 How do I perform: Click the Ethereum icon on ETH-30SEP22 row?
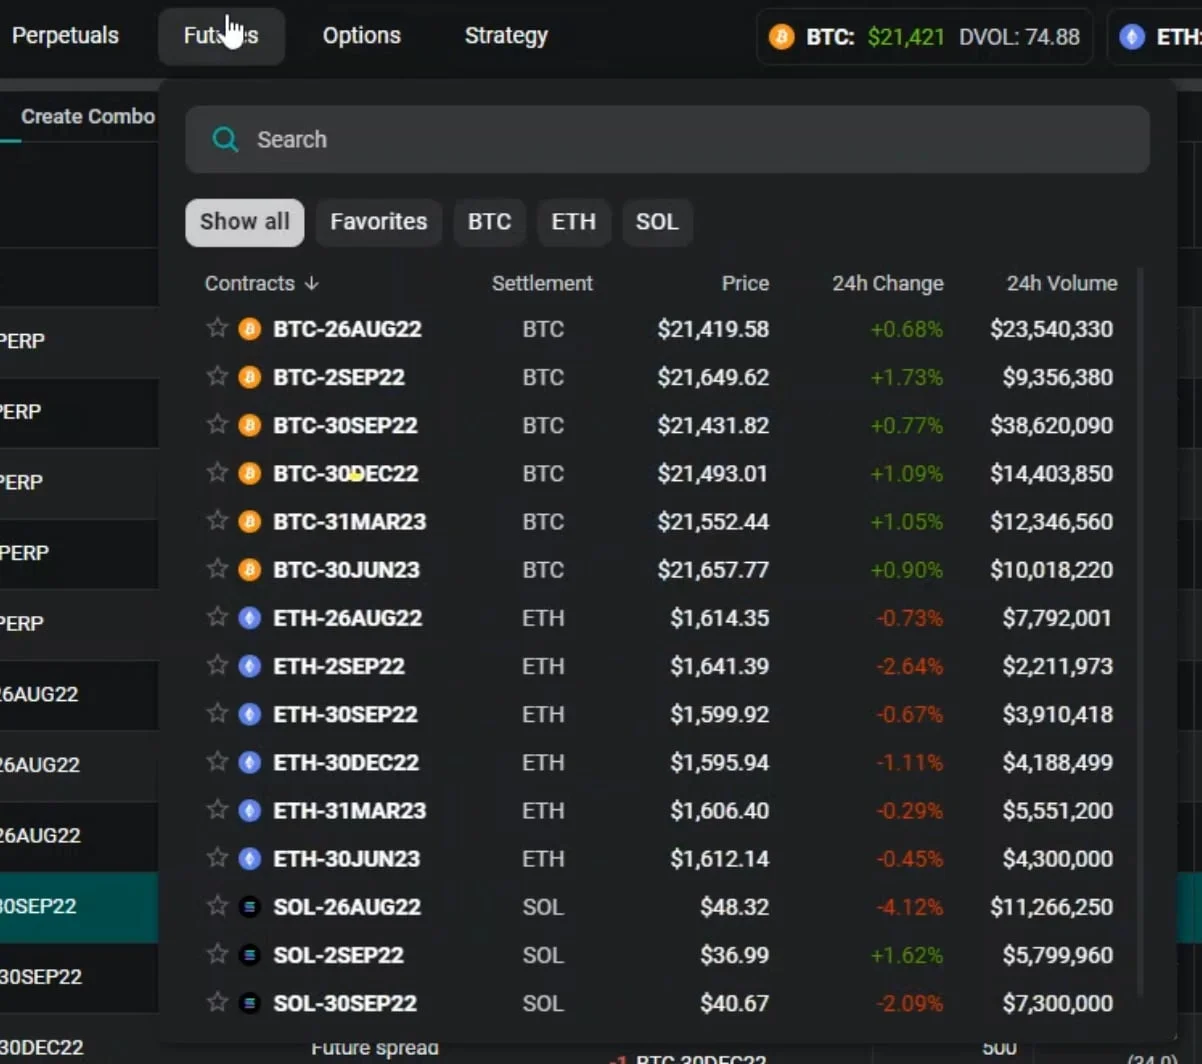coord(250,714)
